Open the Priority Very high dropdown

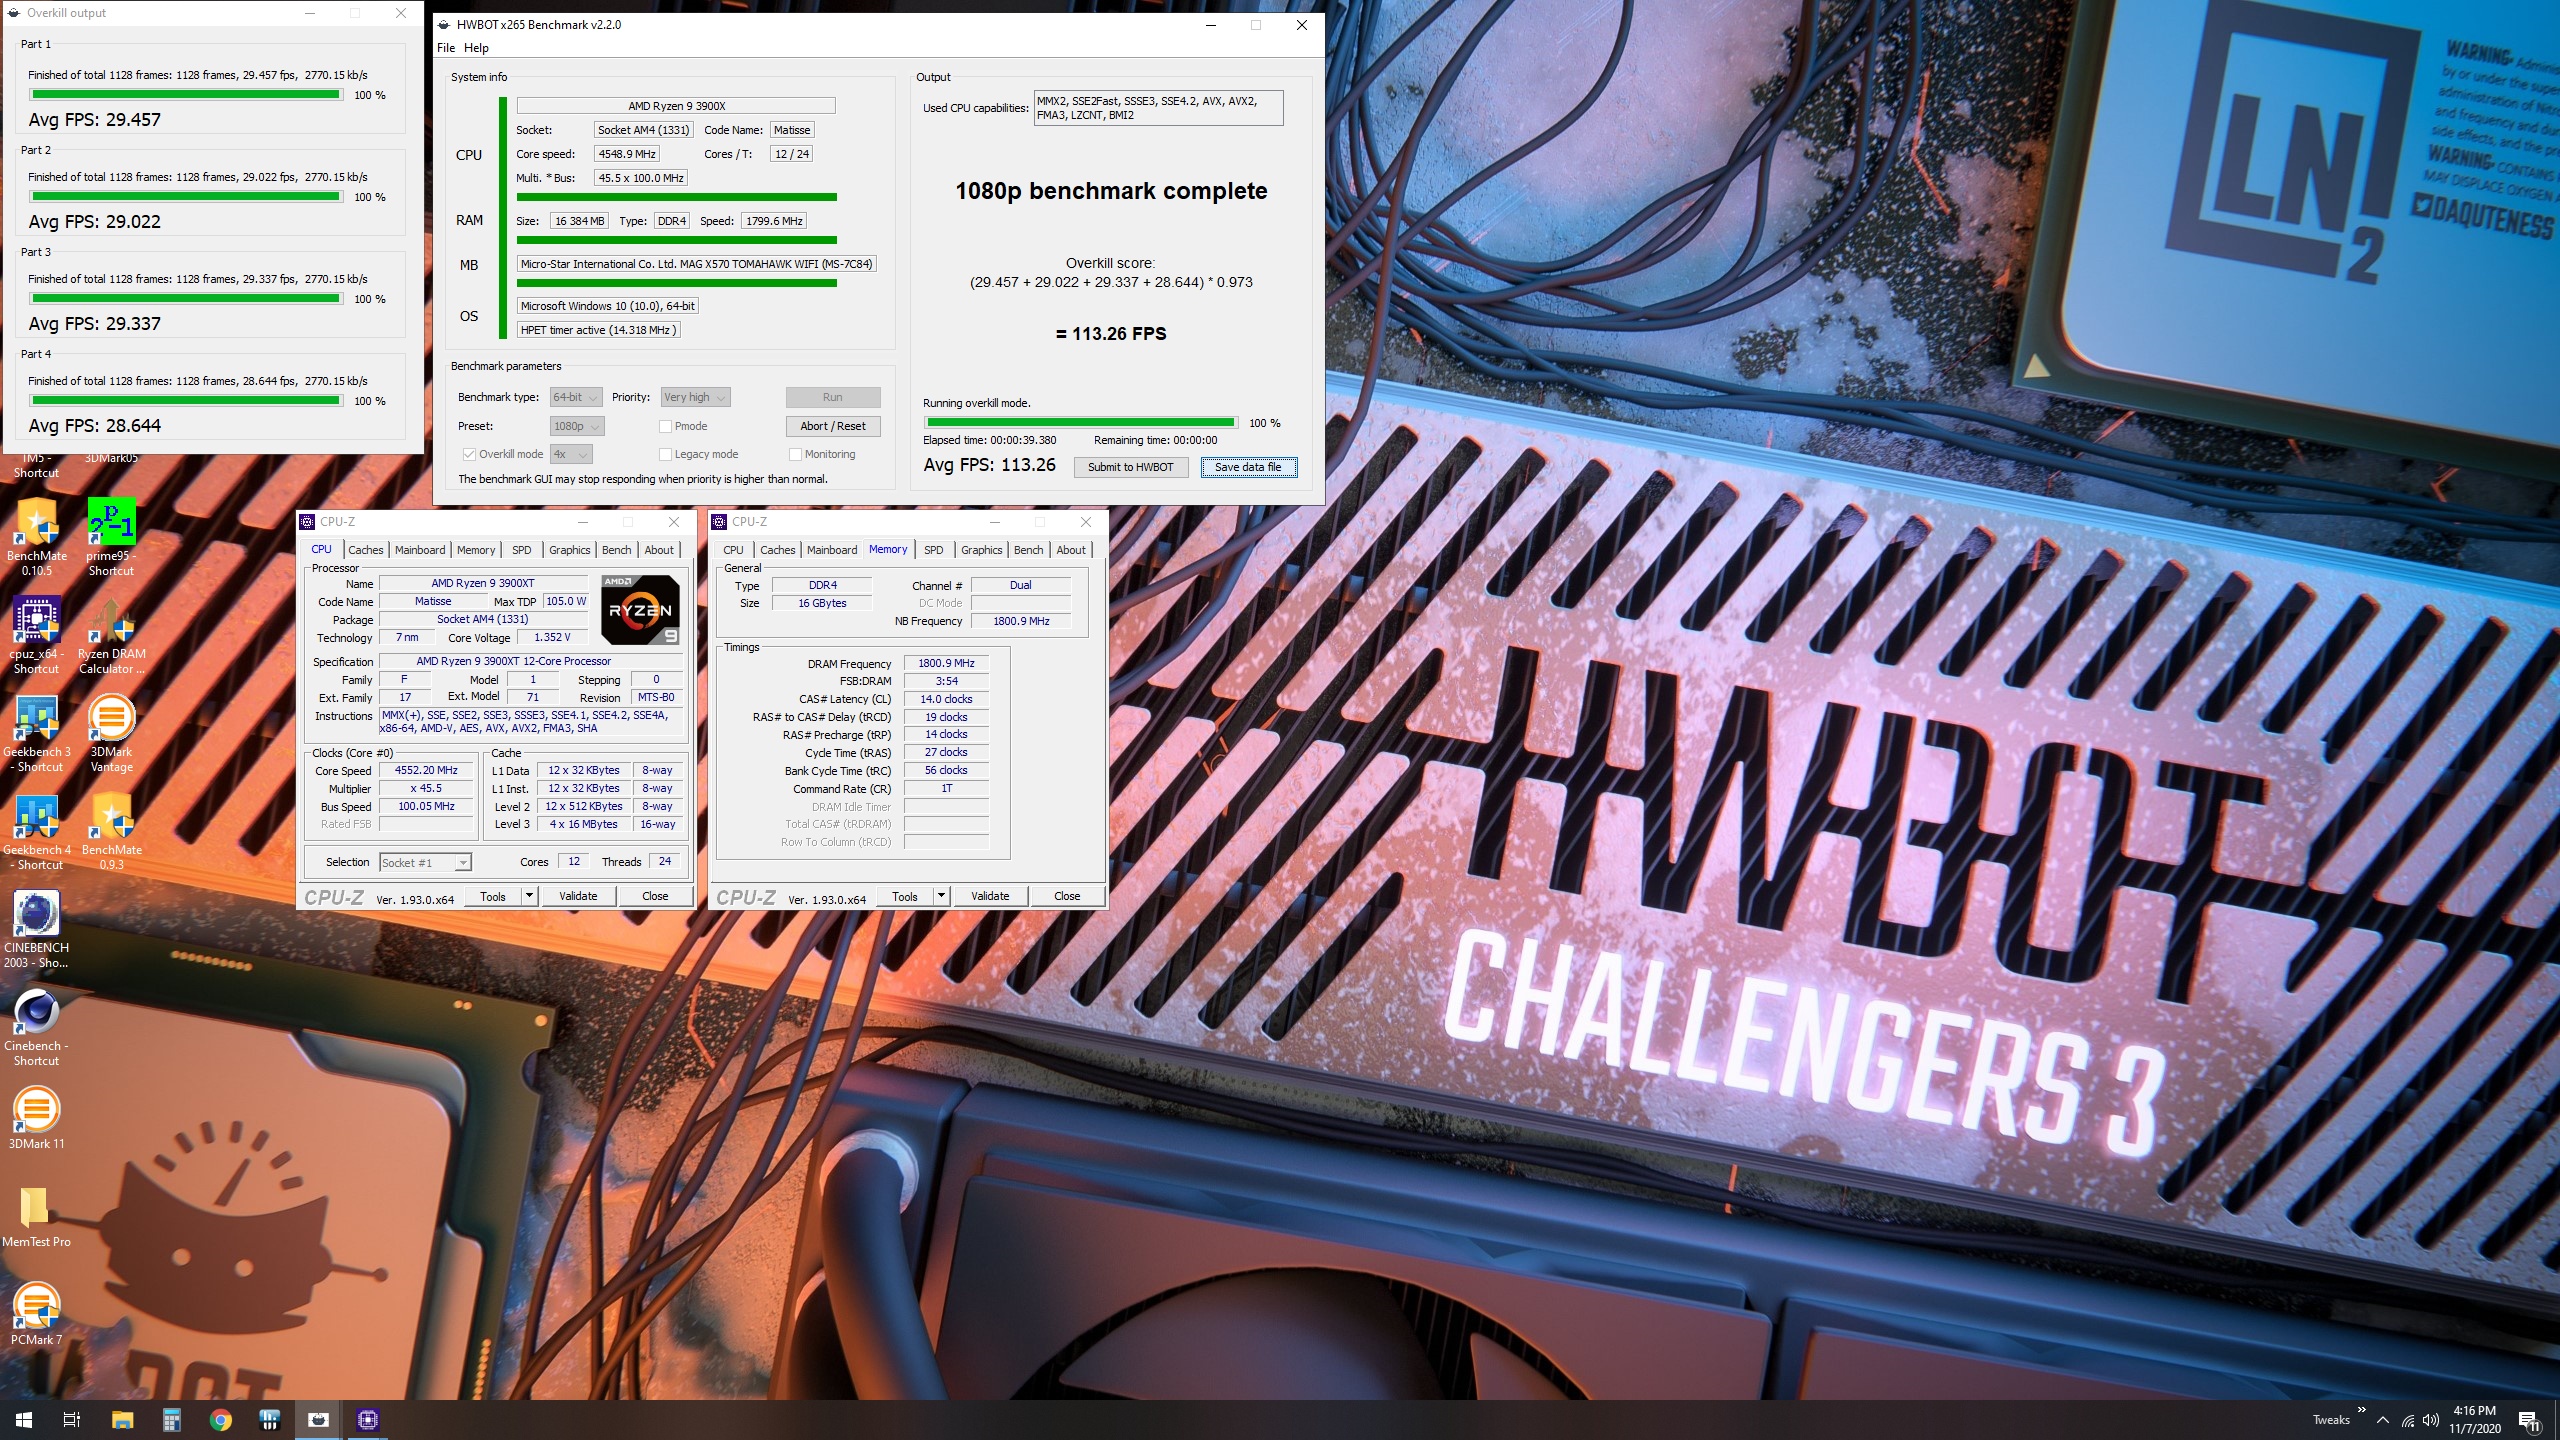click(695, 397)
